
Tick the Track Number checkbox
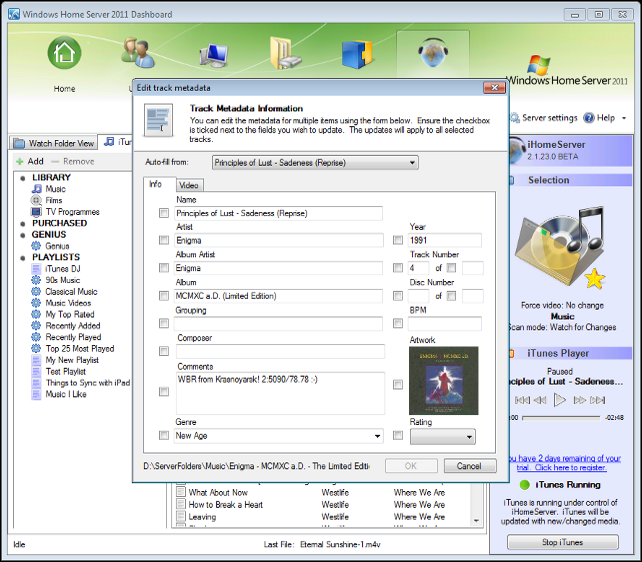[398, 268]
